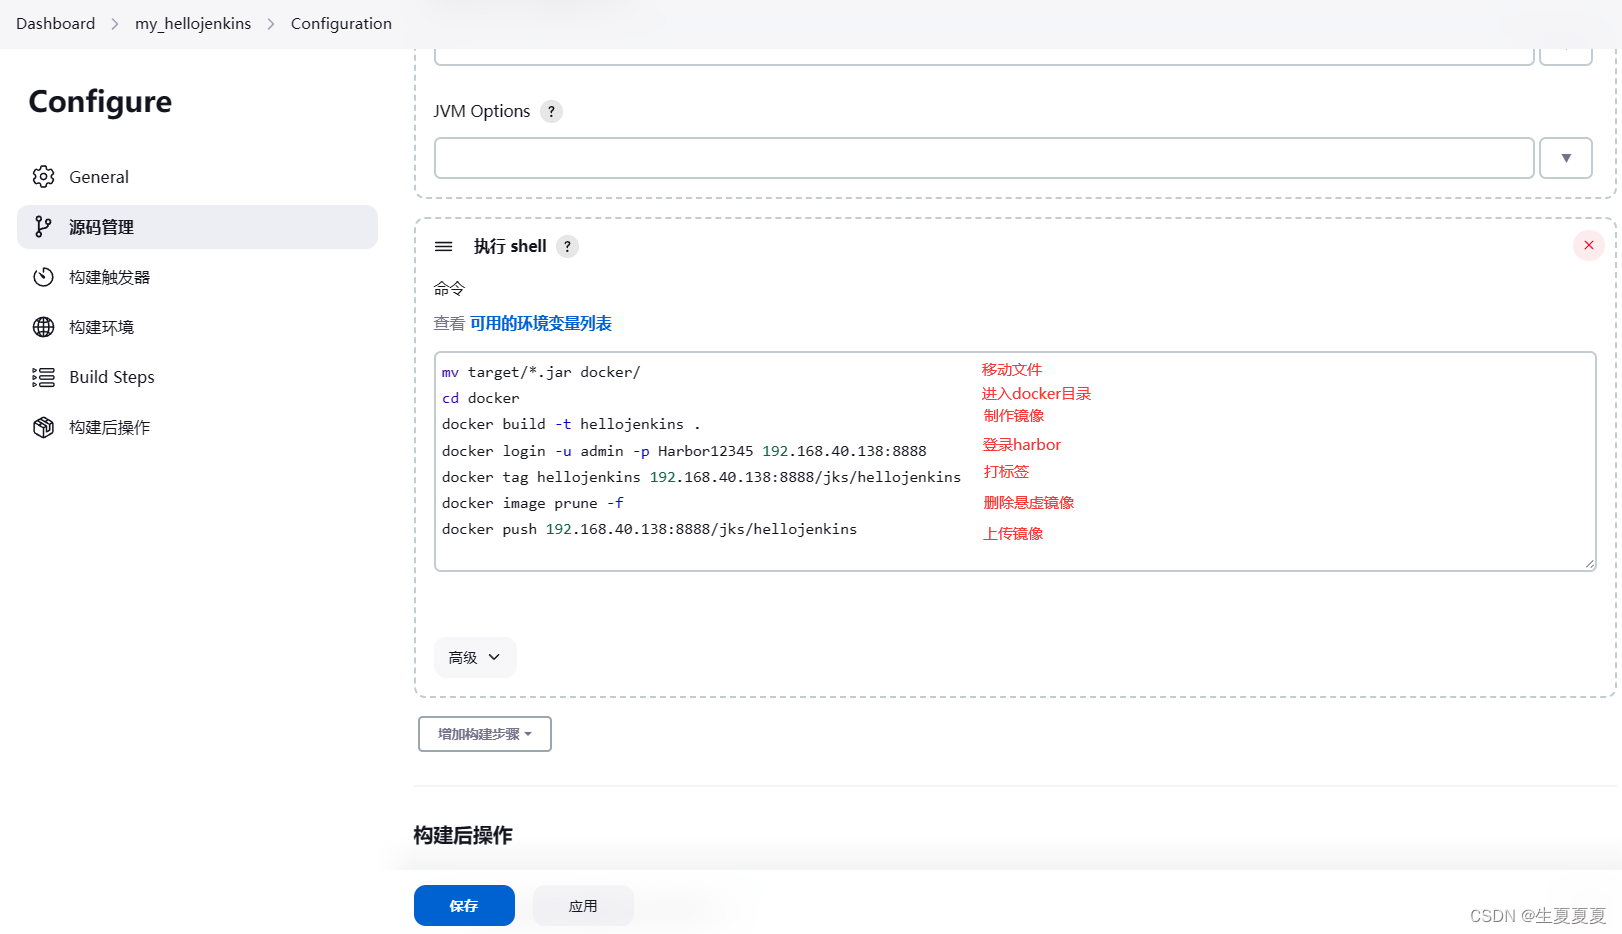Click the 'docker image prune -f' line
This screenshot has width=1622, height=934.
coord(532,503)
